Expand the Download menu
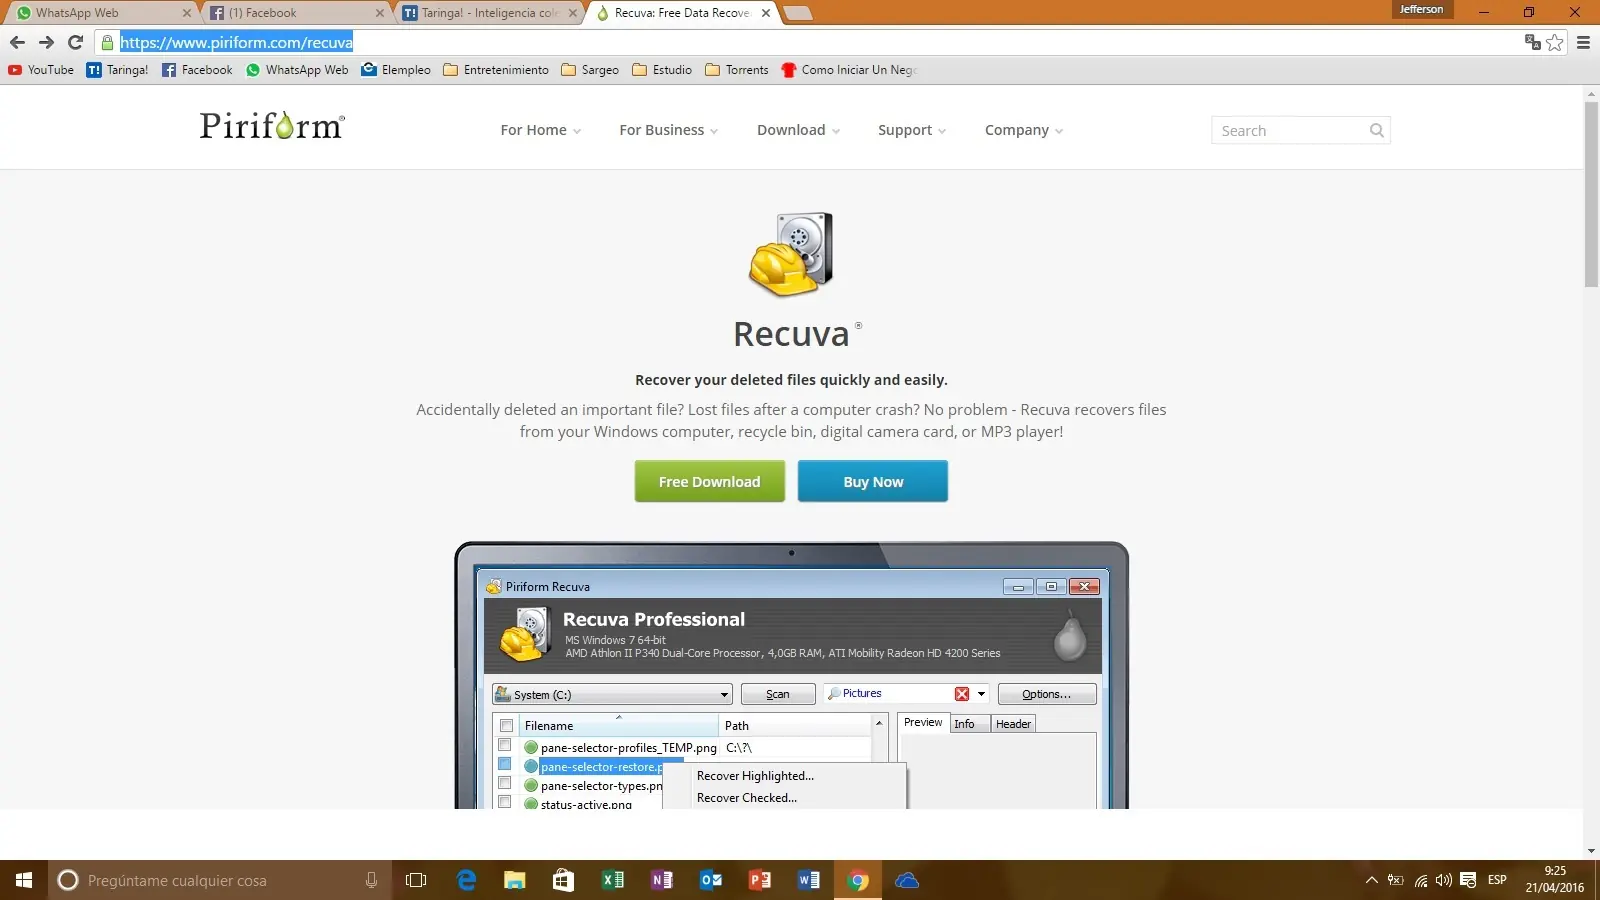The width and height of the screenshot is (1600, 900). 799,130
